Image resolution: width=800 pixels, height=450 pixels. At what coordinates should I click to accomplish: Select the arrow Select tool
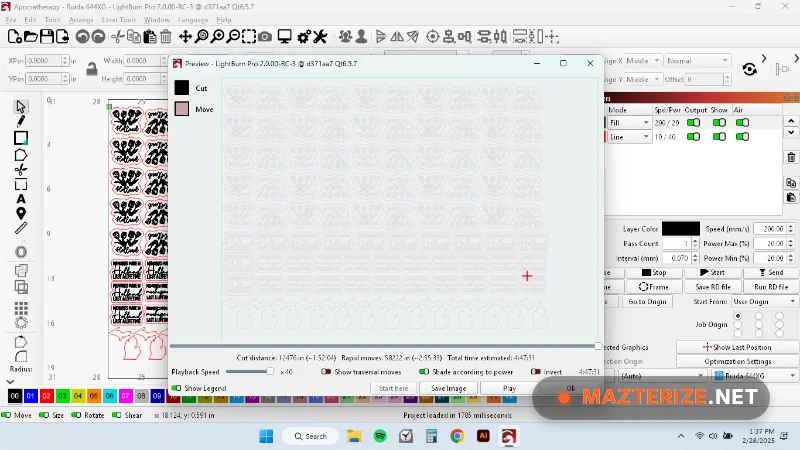click(21, 106)
